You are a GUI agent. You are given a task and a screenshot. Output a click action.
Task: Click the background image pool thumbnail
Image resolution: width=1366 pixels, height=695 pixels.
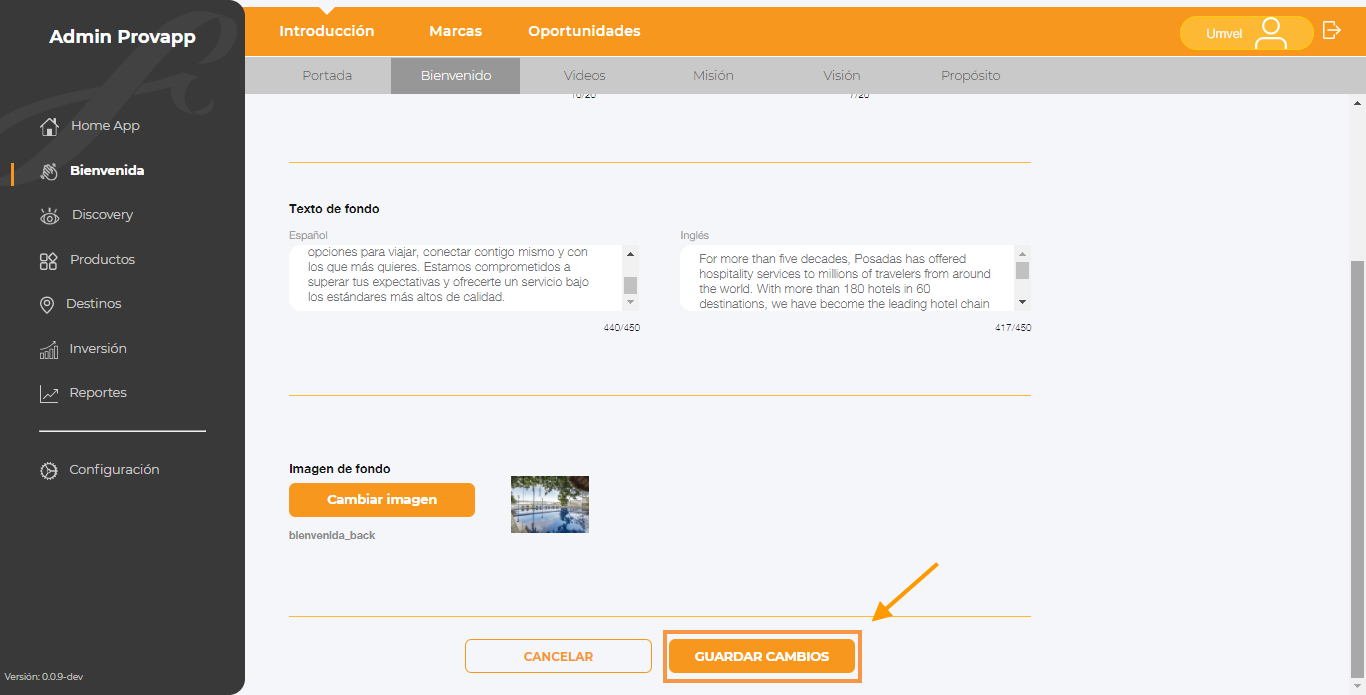coord(550,504)
